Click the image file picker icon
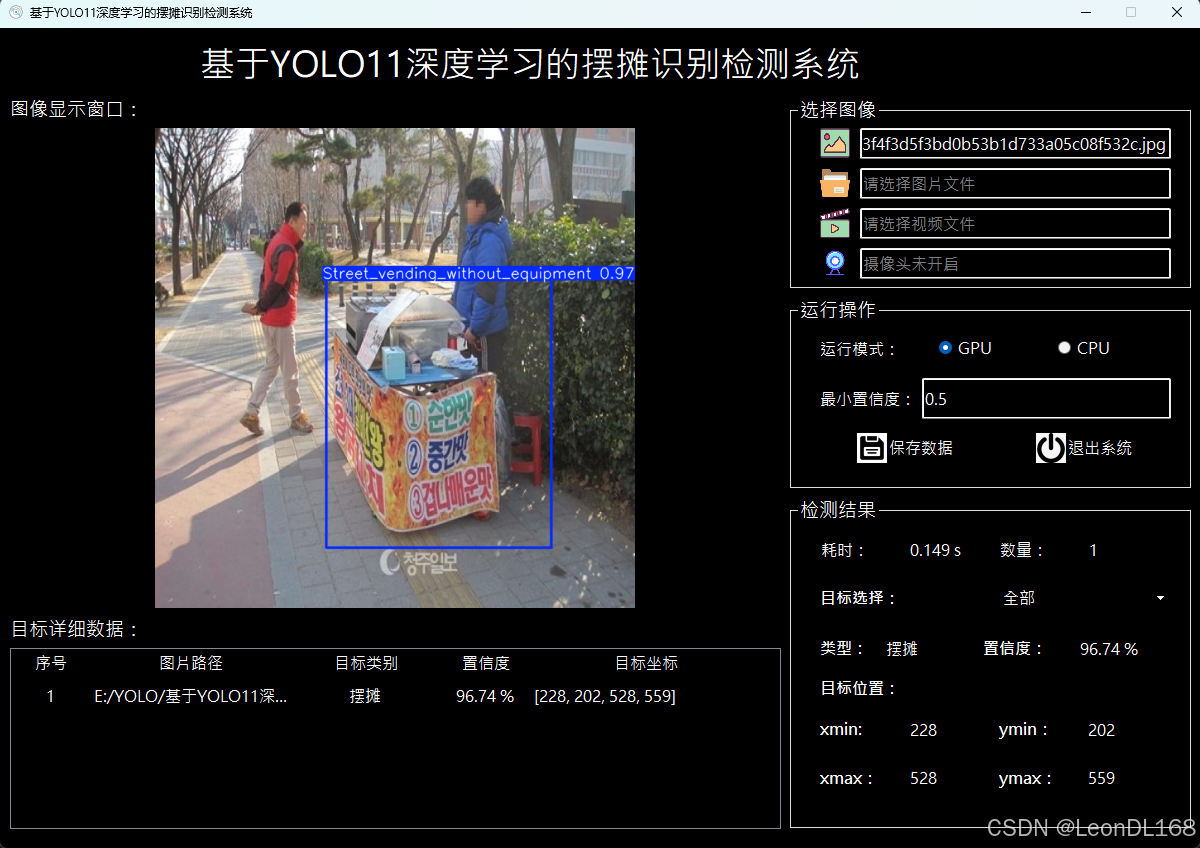1200x848 pixels. [835, 143]
